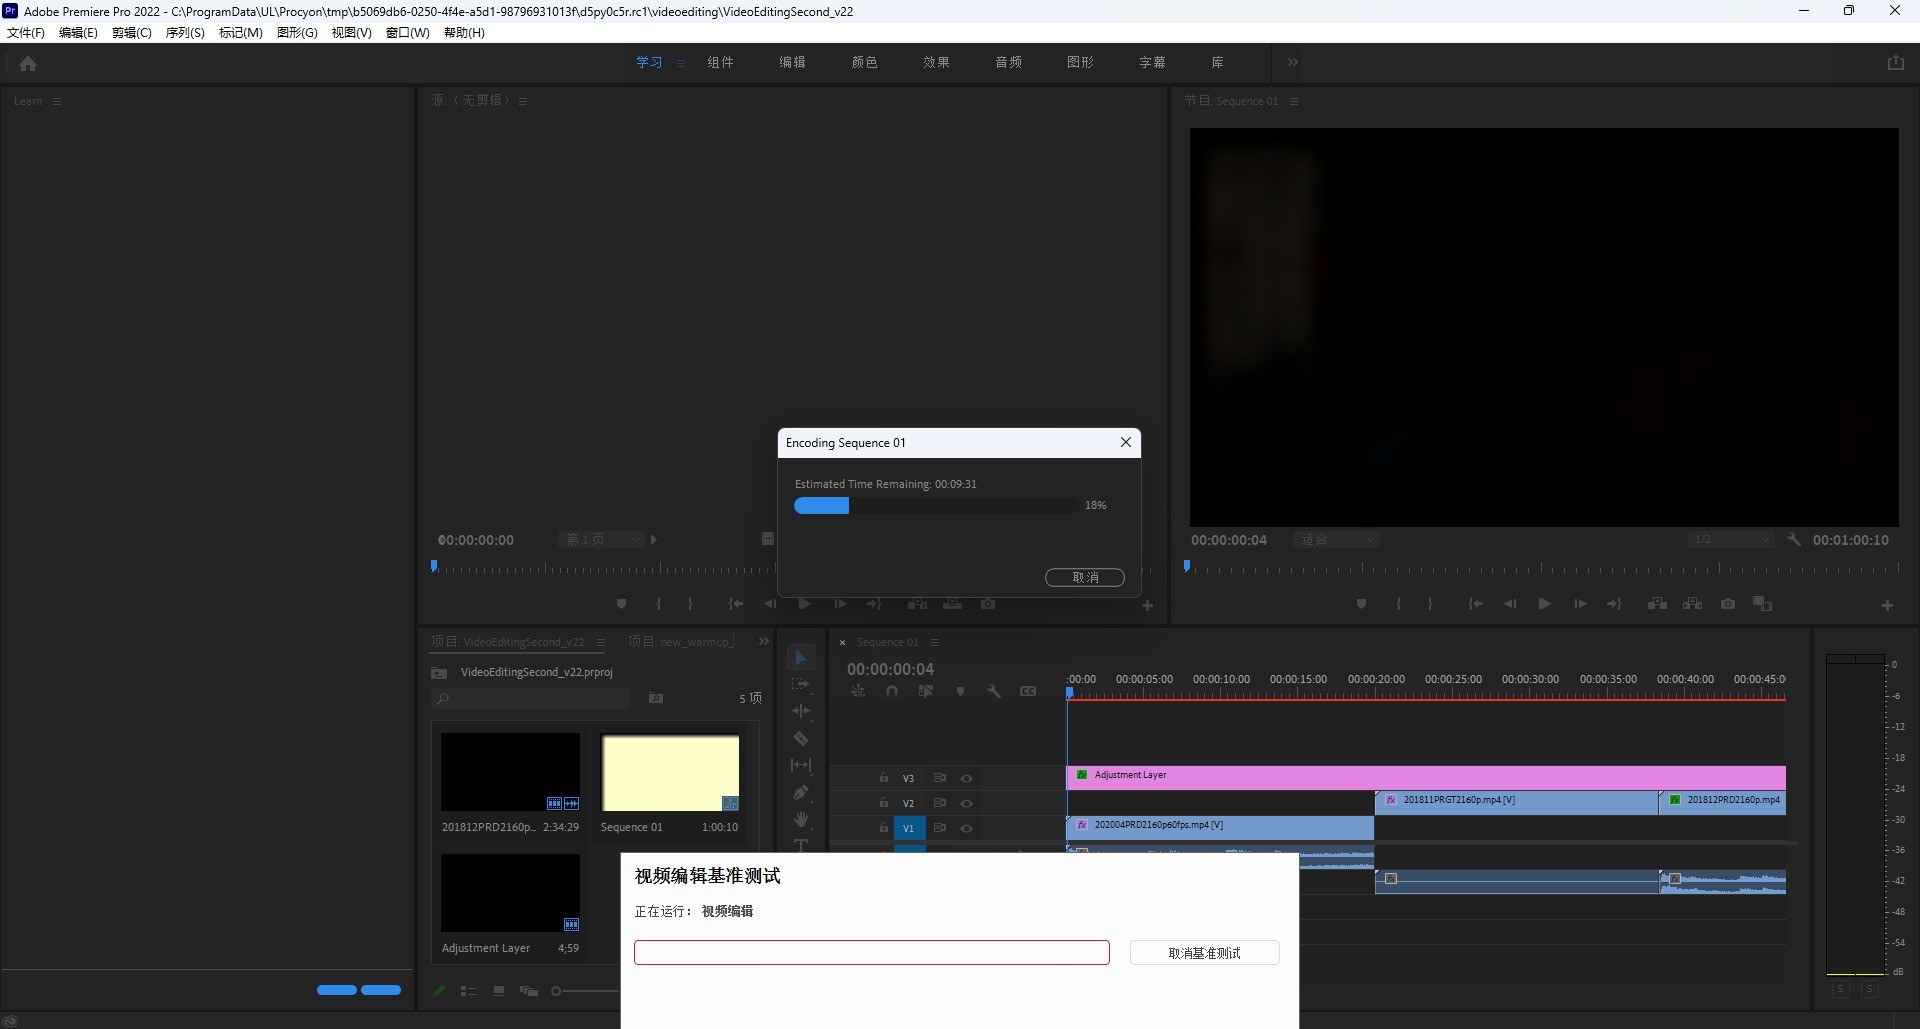The image size is (1920, 1029).
Task: Switch Project panel to icon view
Action: pos(499,991)
